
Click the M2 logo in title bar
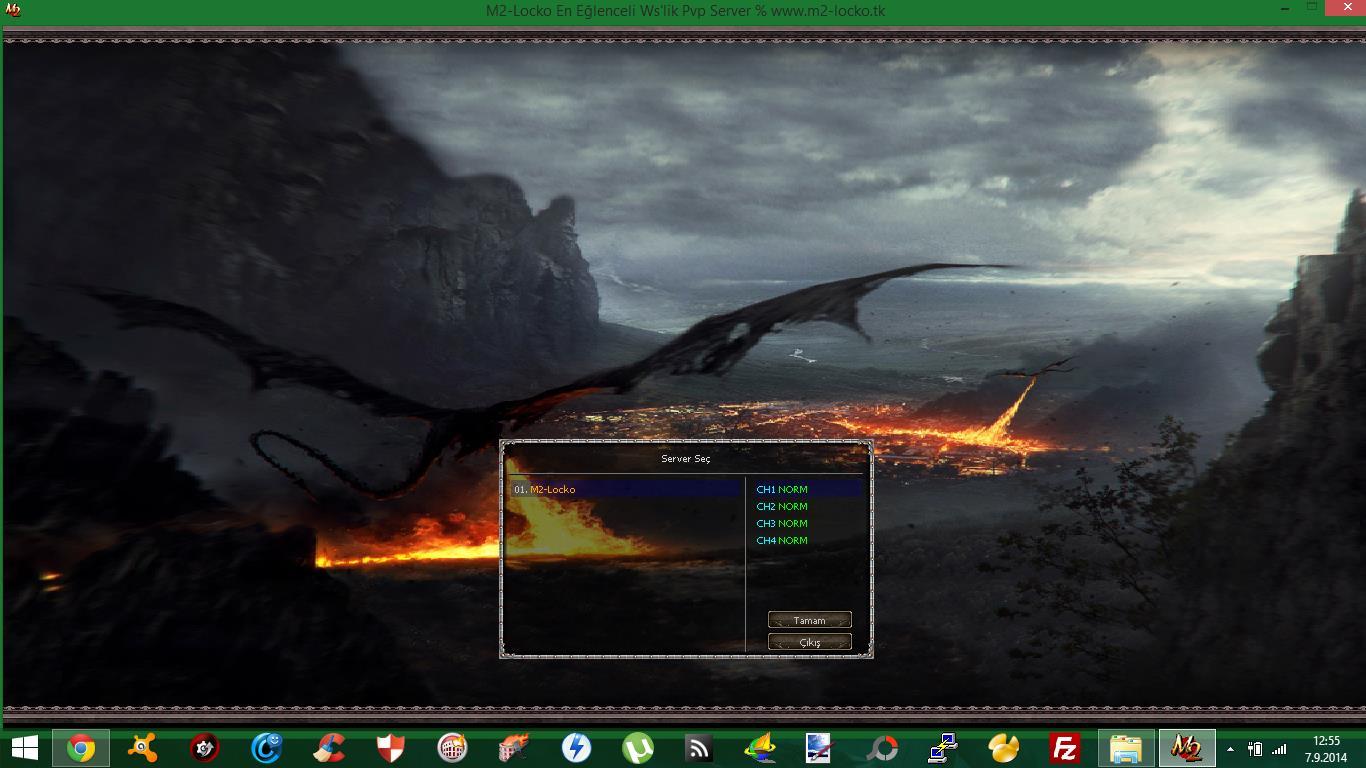(13, 10)
